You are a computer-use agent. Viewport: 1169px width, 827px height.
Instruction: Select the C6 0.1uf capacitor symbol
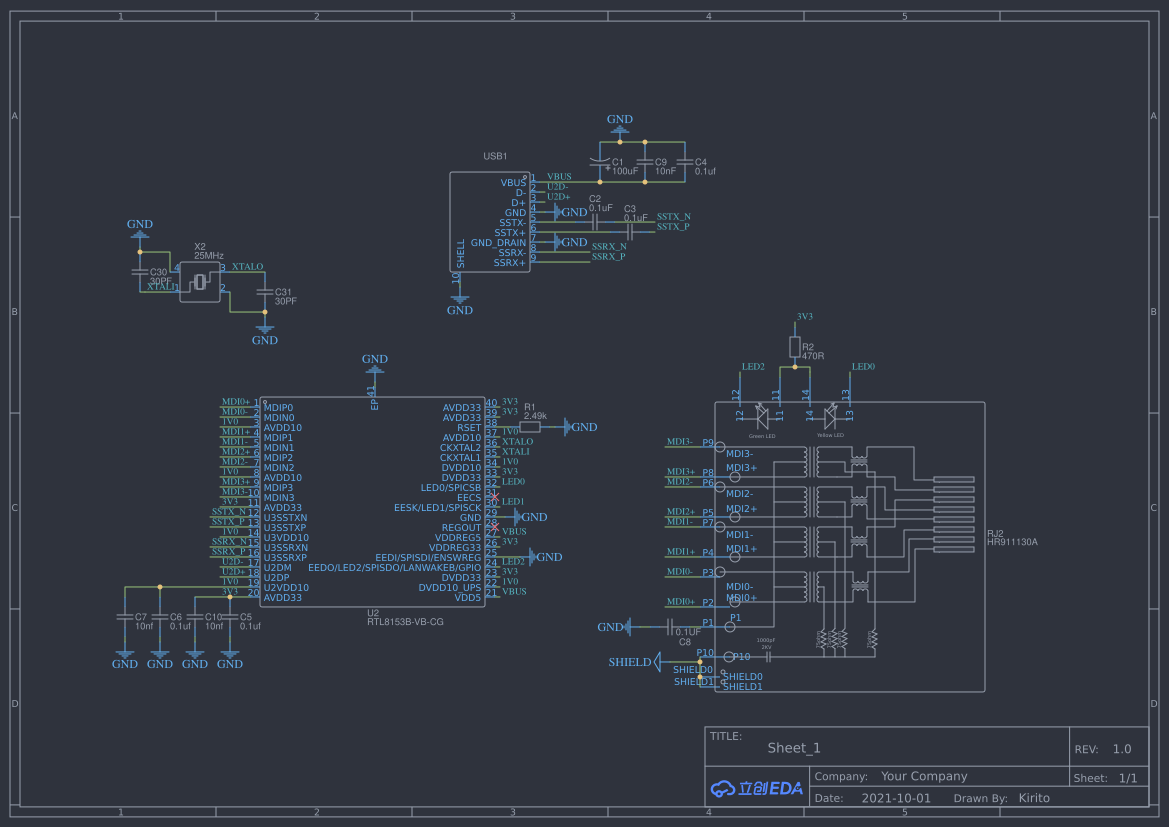pyautogui.click(x=160, y=617)
